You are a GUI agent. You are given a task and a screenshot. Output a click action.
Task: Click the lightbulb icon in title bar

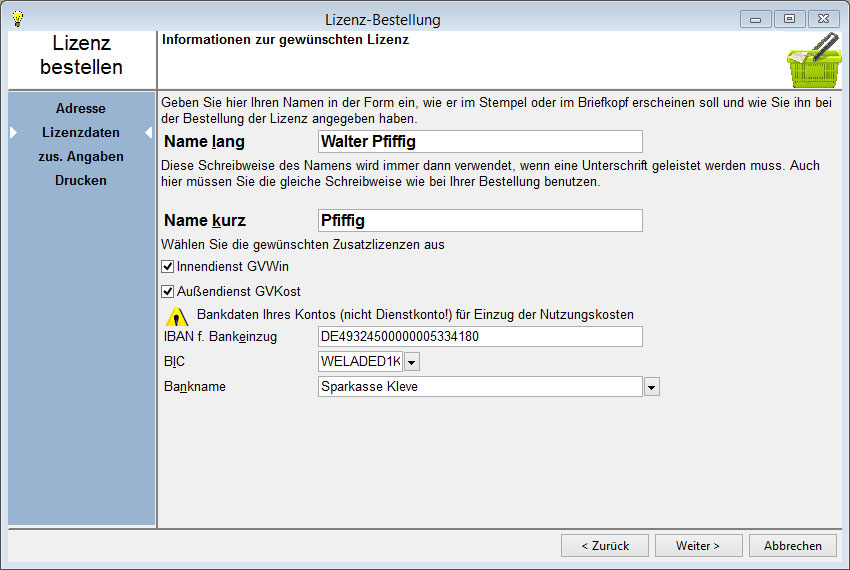[x=17, y=19]
